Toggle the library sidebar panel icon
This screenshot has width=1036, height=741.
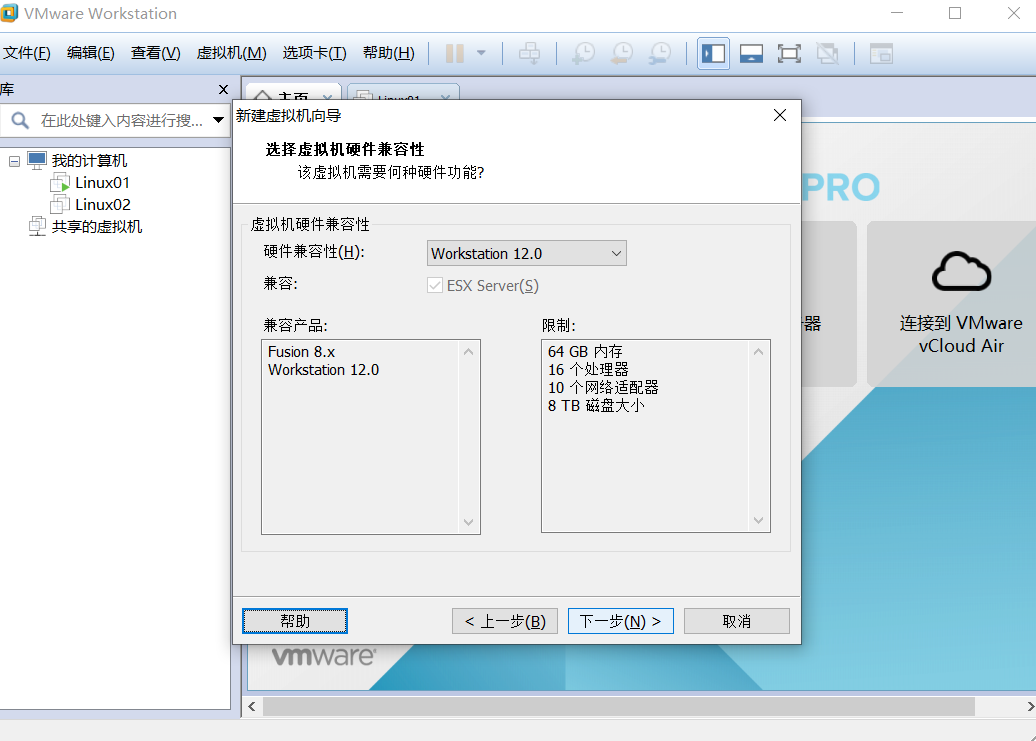click(713, 54)
